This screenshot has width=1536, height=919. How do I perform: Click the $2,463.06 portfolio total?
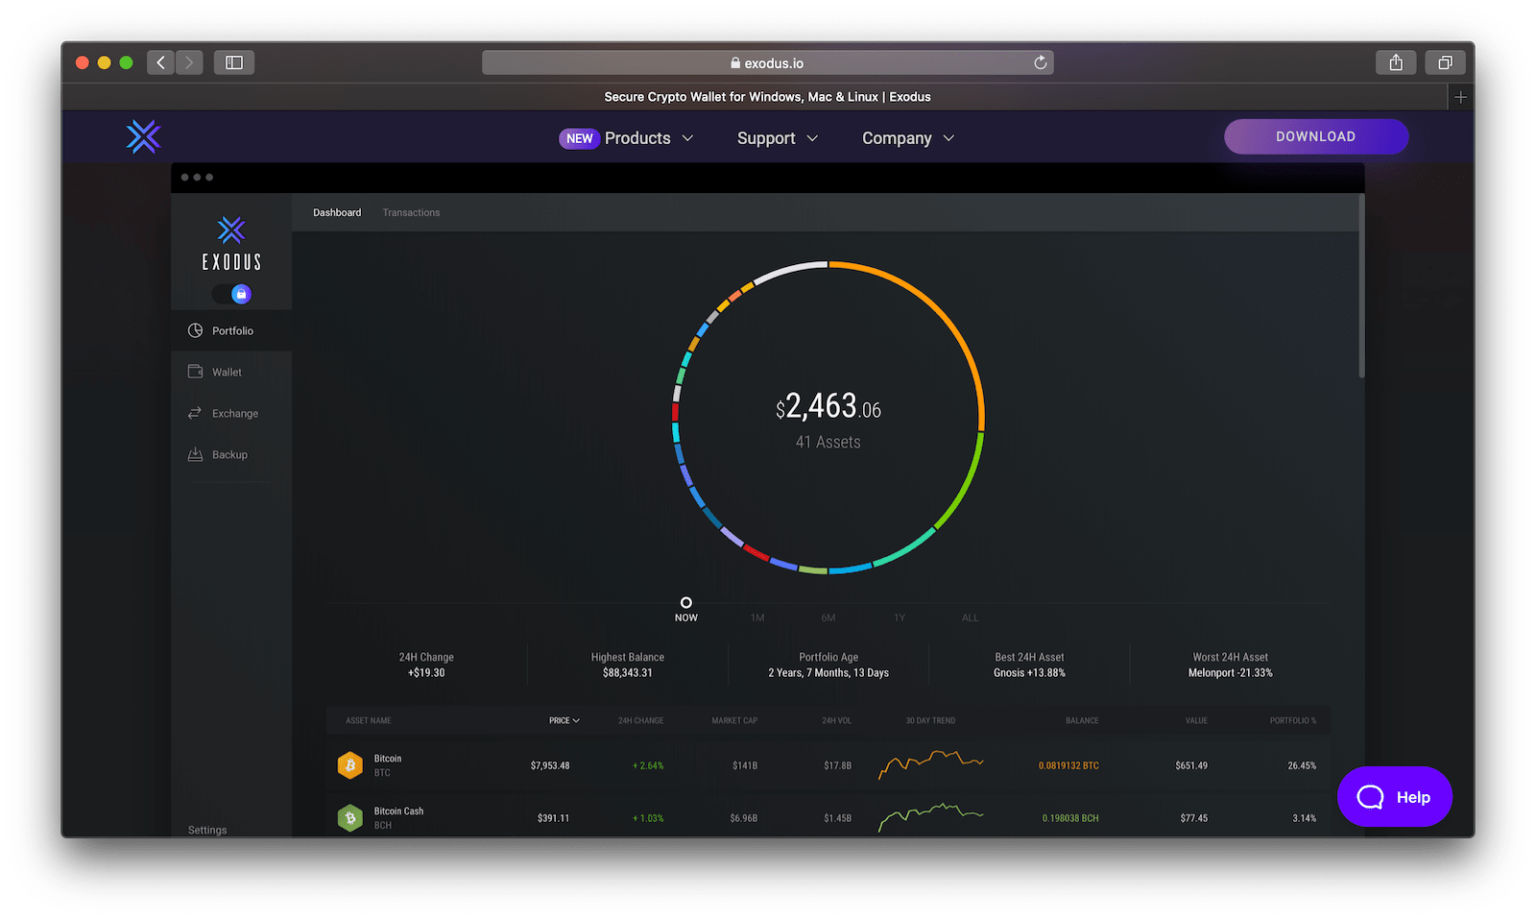(828, 407)
